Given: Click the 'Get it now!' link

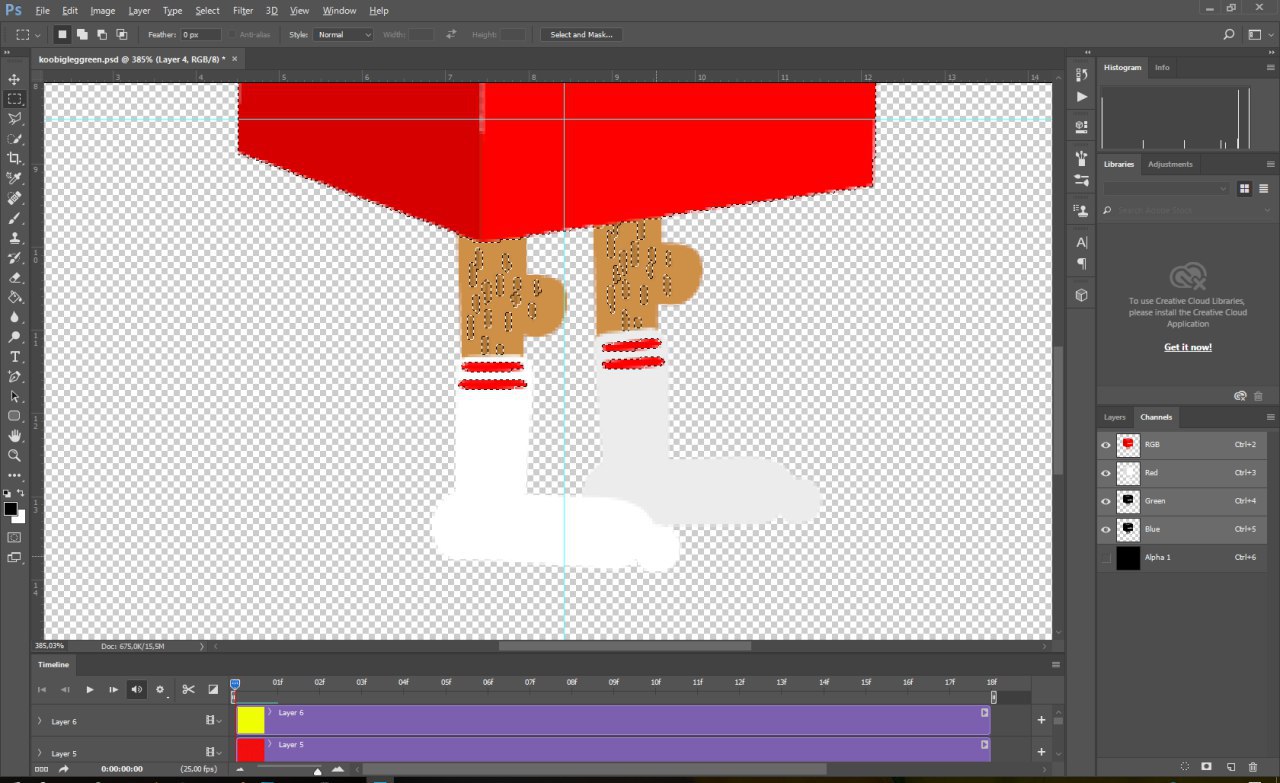Looking at the screenshot, I should point(1187,347).
